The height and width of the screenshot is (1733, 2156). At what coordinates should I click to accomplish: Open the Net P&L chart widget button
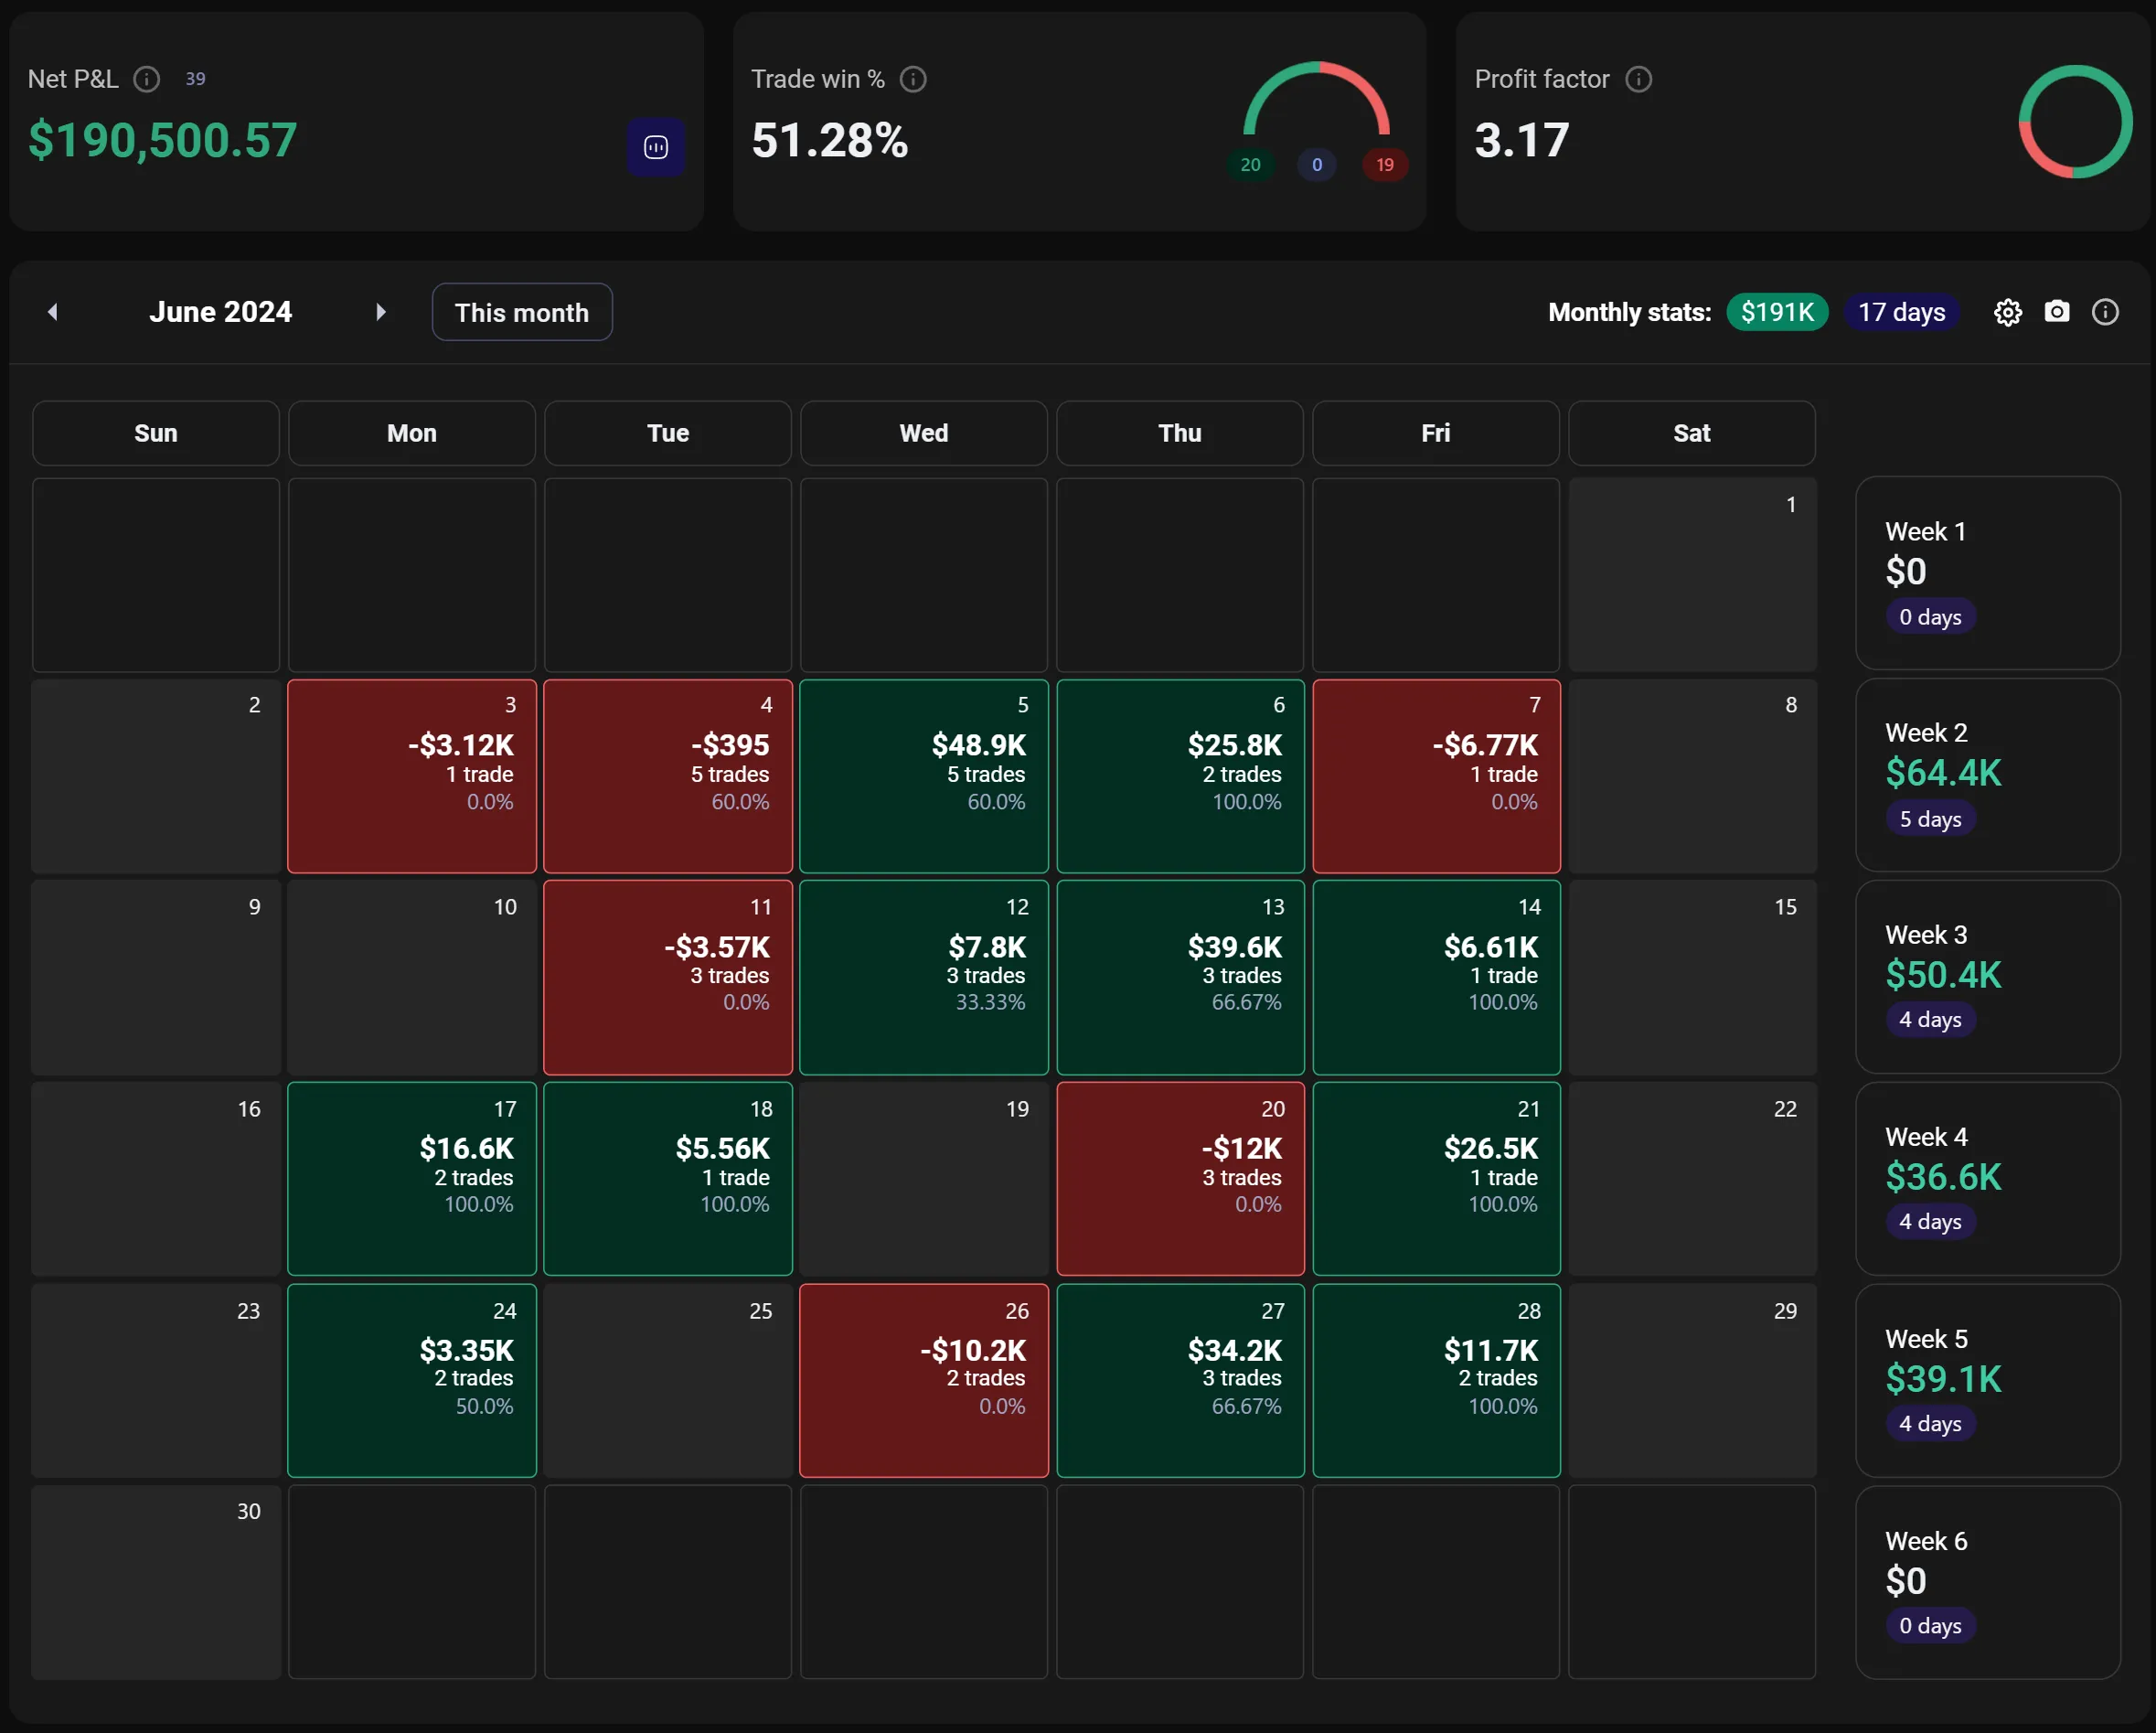[656, 148]
